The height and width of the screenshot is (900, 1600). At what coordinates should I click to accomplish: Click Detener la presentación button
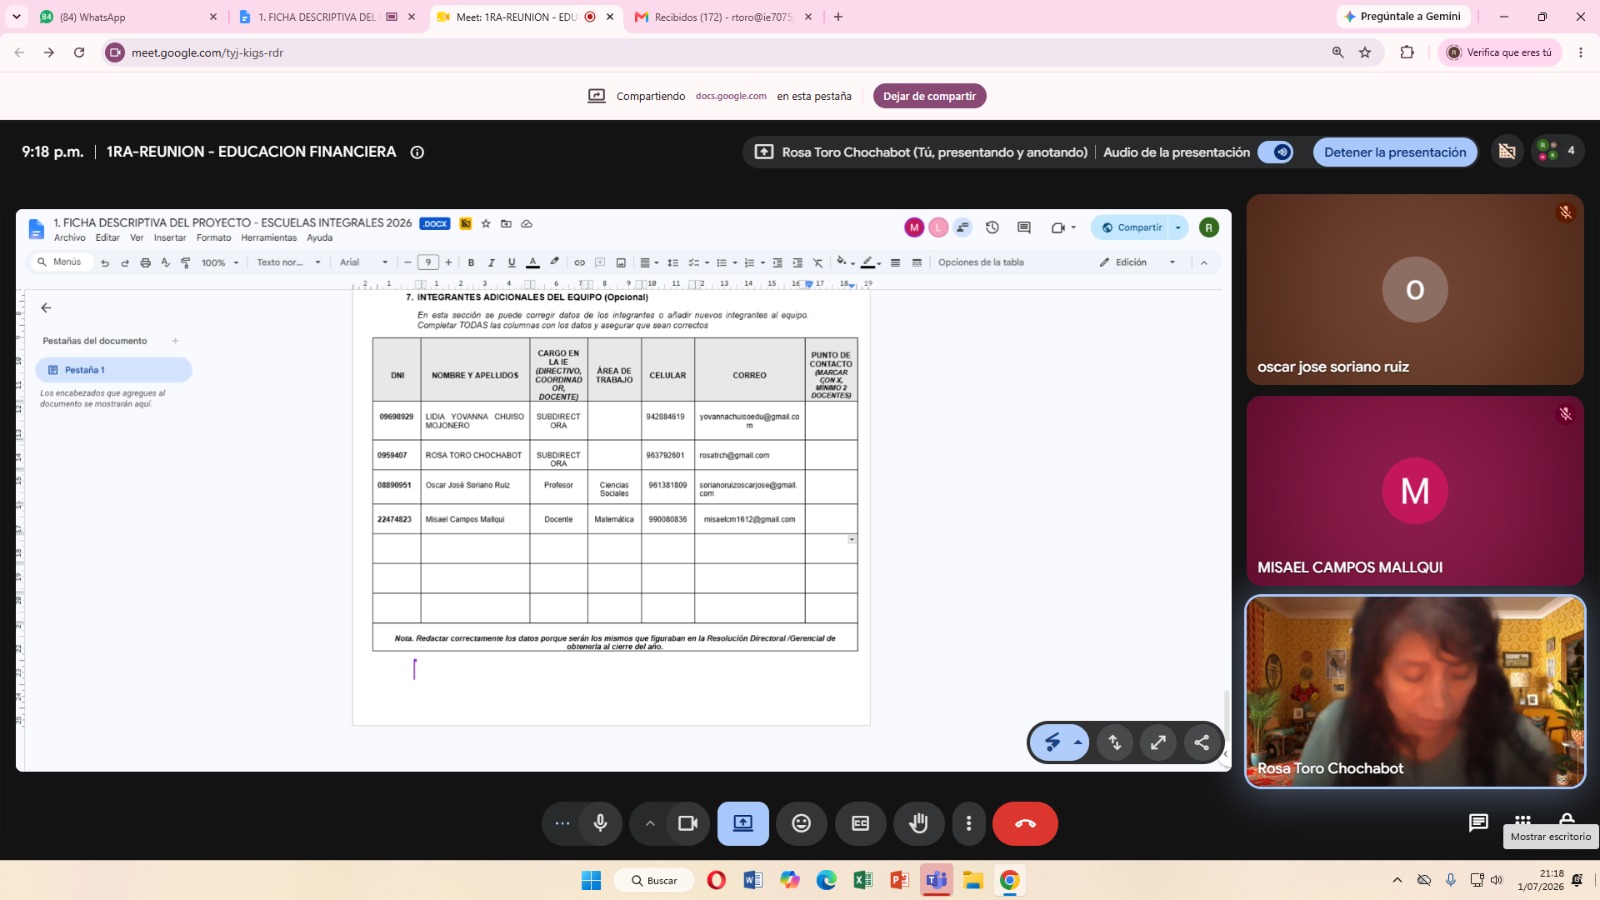click(1395, 152)
